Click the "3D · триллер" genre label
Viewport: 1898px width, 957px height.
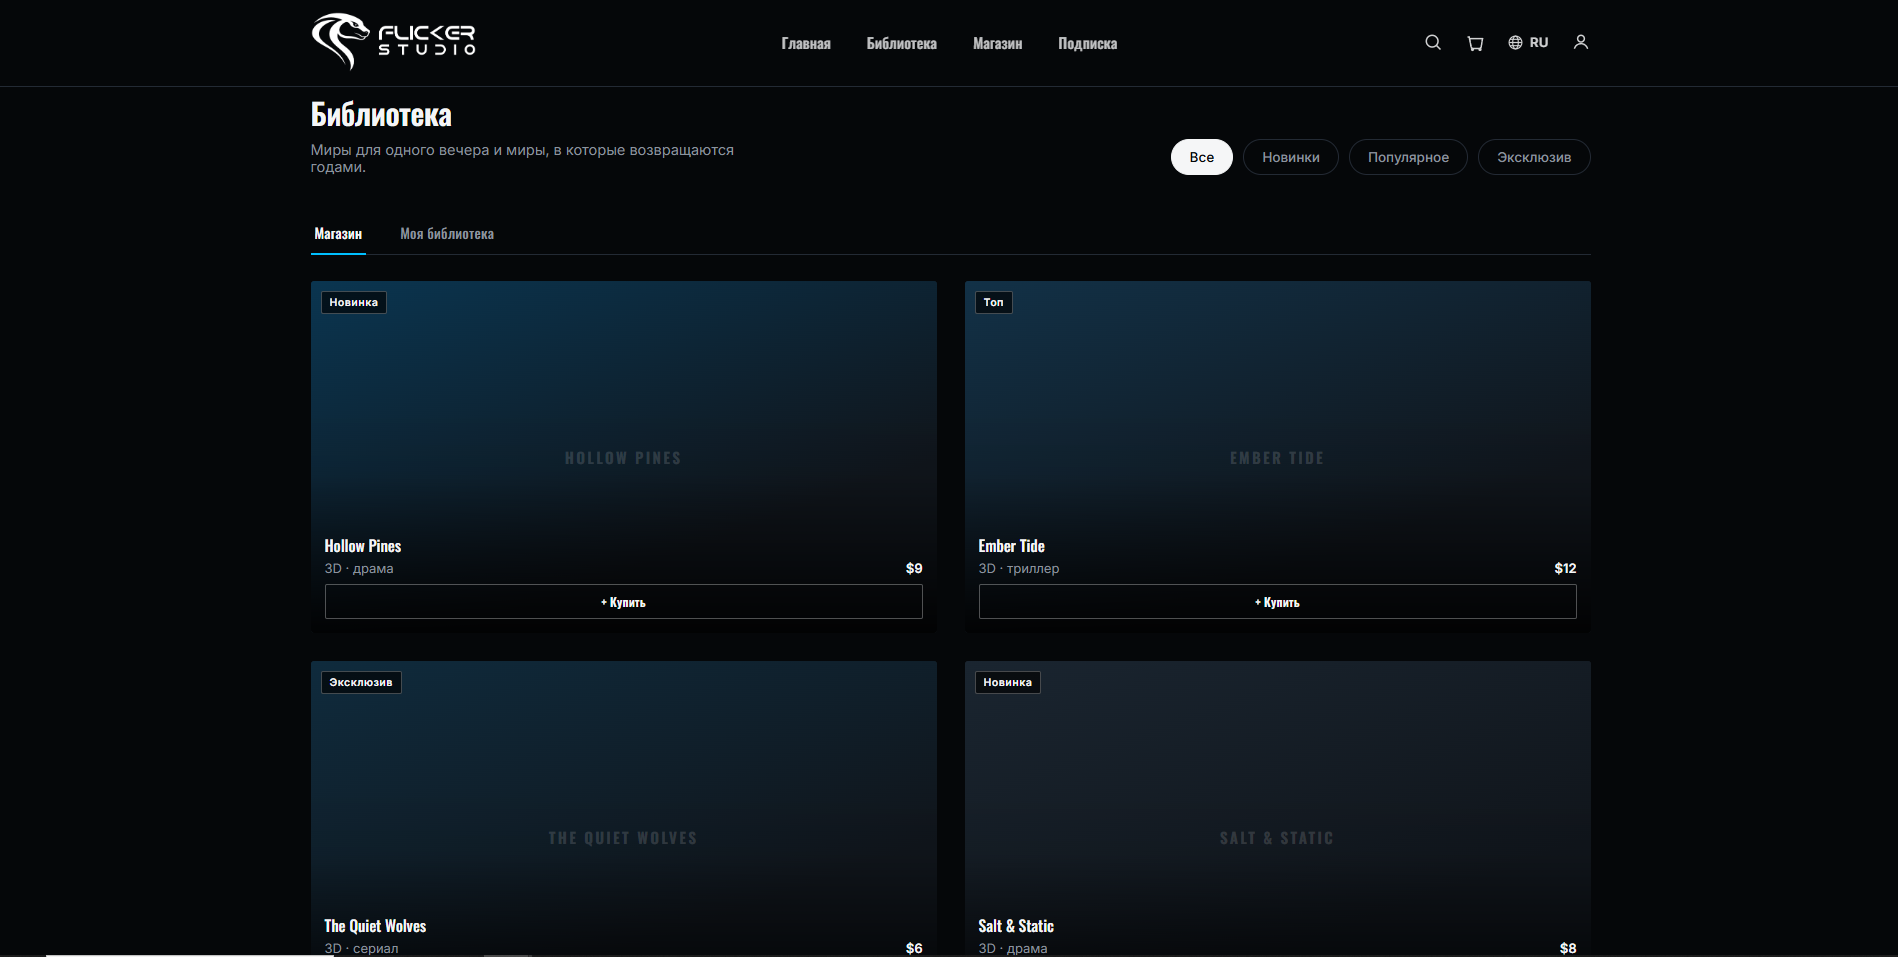1019,568
